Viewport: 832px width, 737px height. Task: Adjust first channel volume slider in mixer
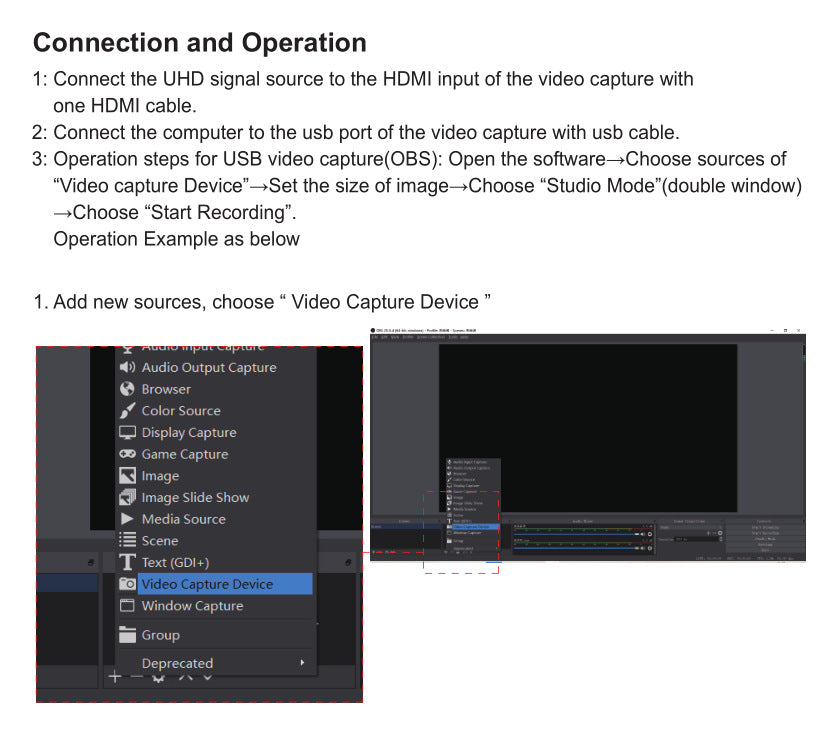click(x=576, y=534)
